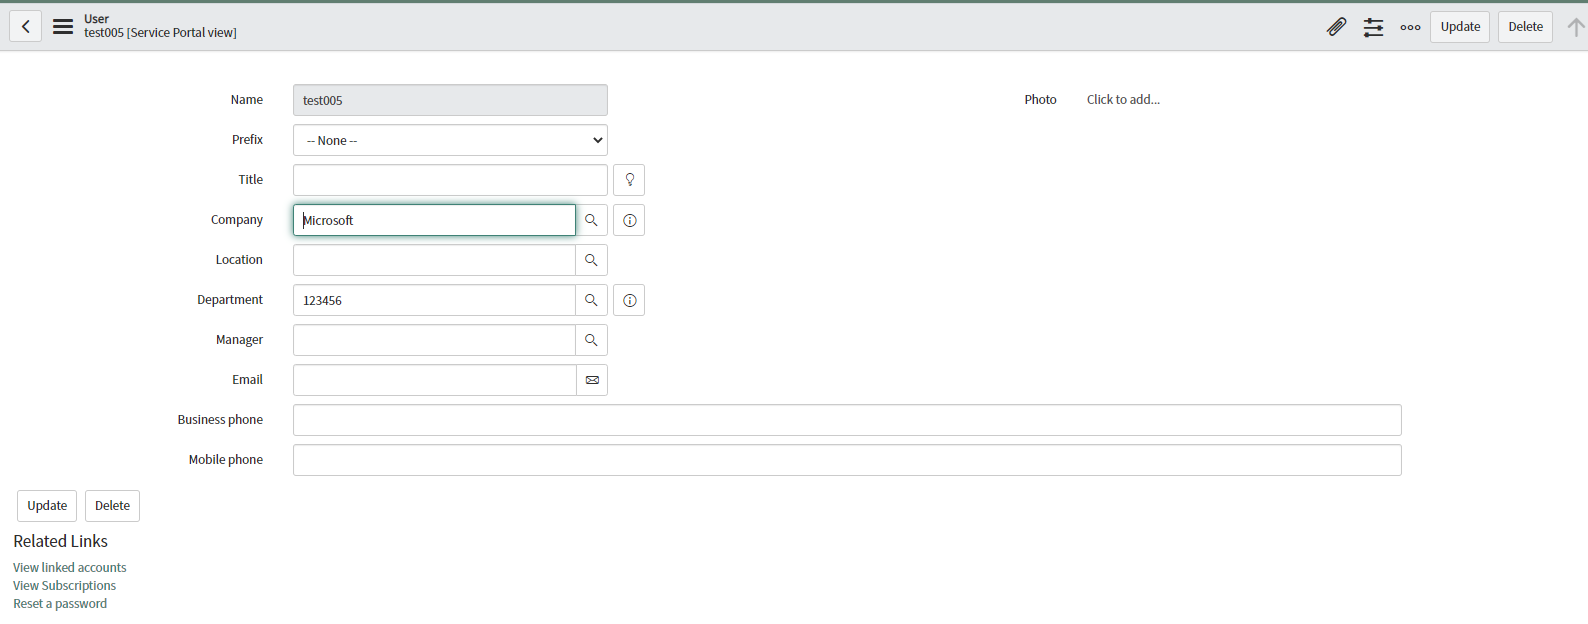Click the Email field label
Viewport: 1588px width, 624px height.
pos(247,380)
